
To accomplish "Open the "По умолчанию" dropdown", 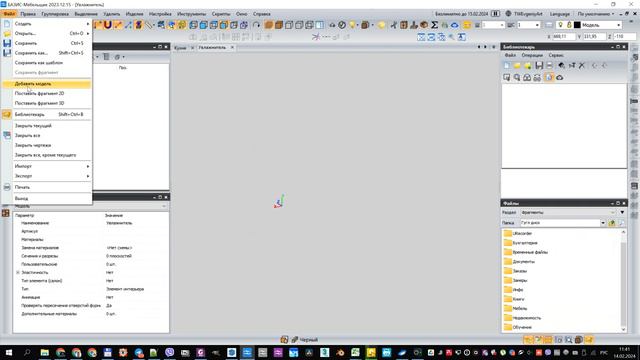I will coord(596,14).
